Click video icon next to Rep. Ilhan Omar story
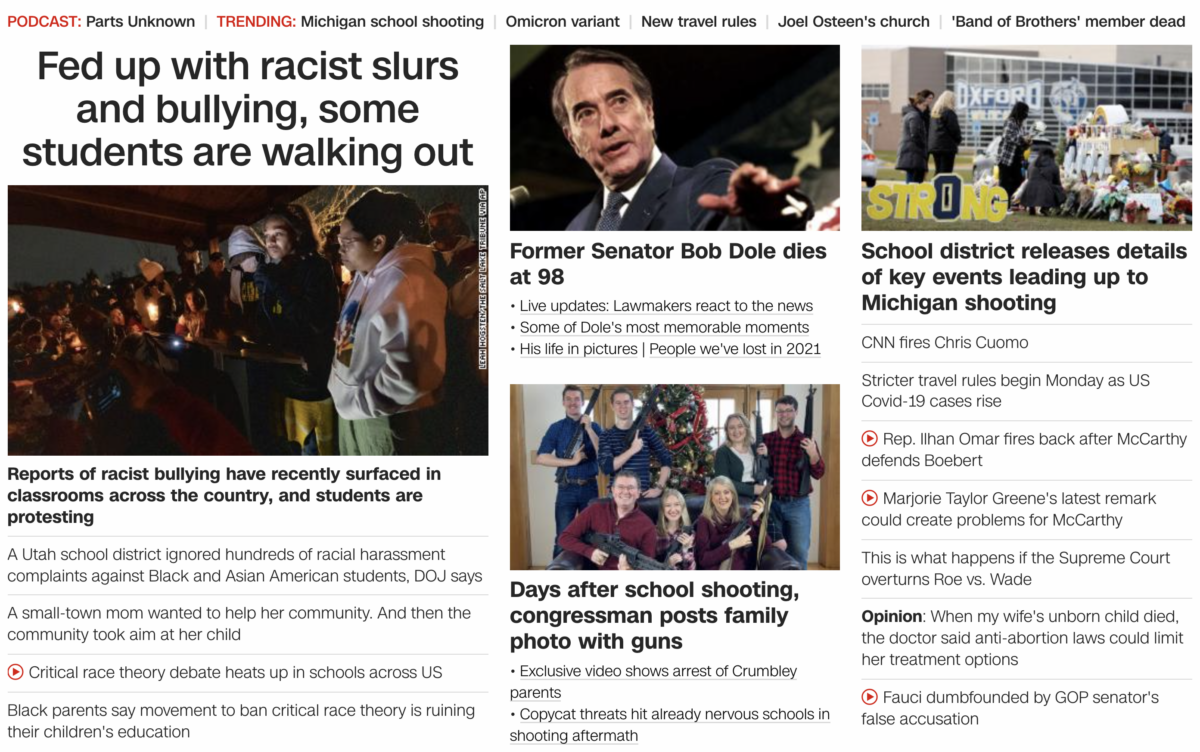 tap(869, 439)
